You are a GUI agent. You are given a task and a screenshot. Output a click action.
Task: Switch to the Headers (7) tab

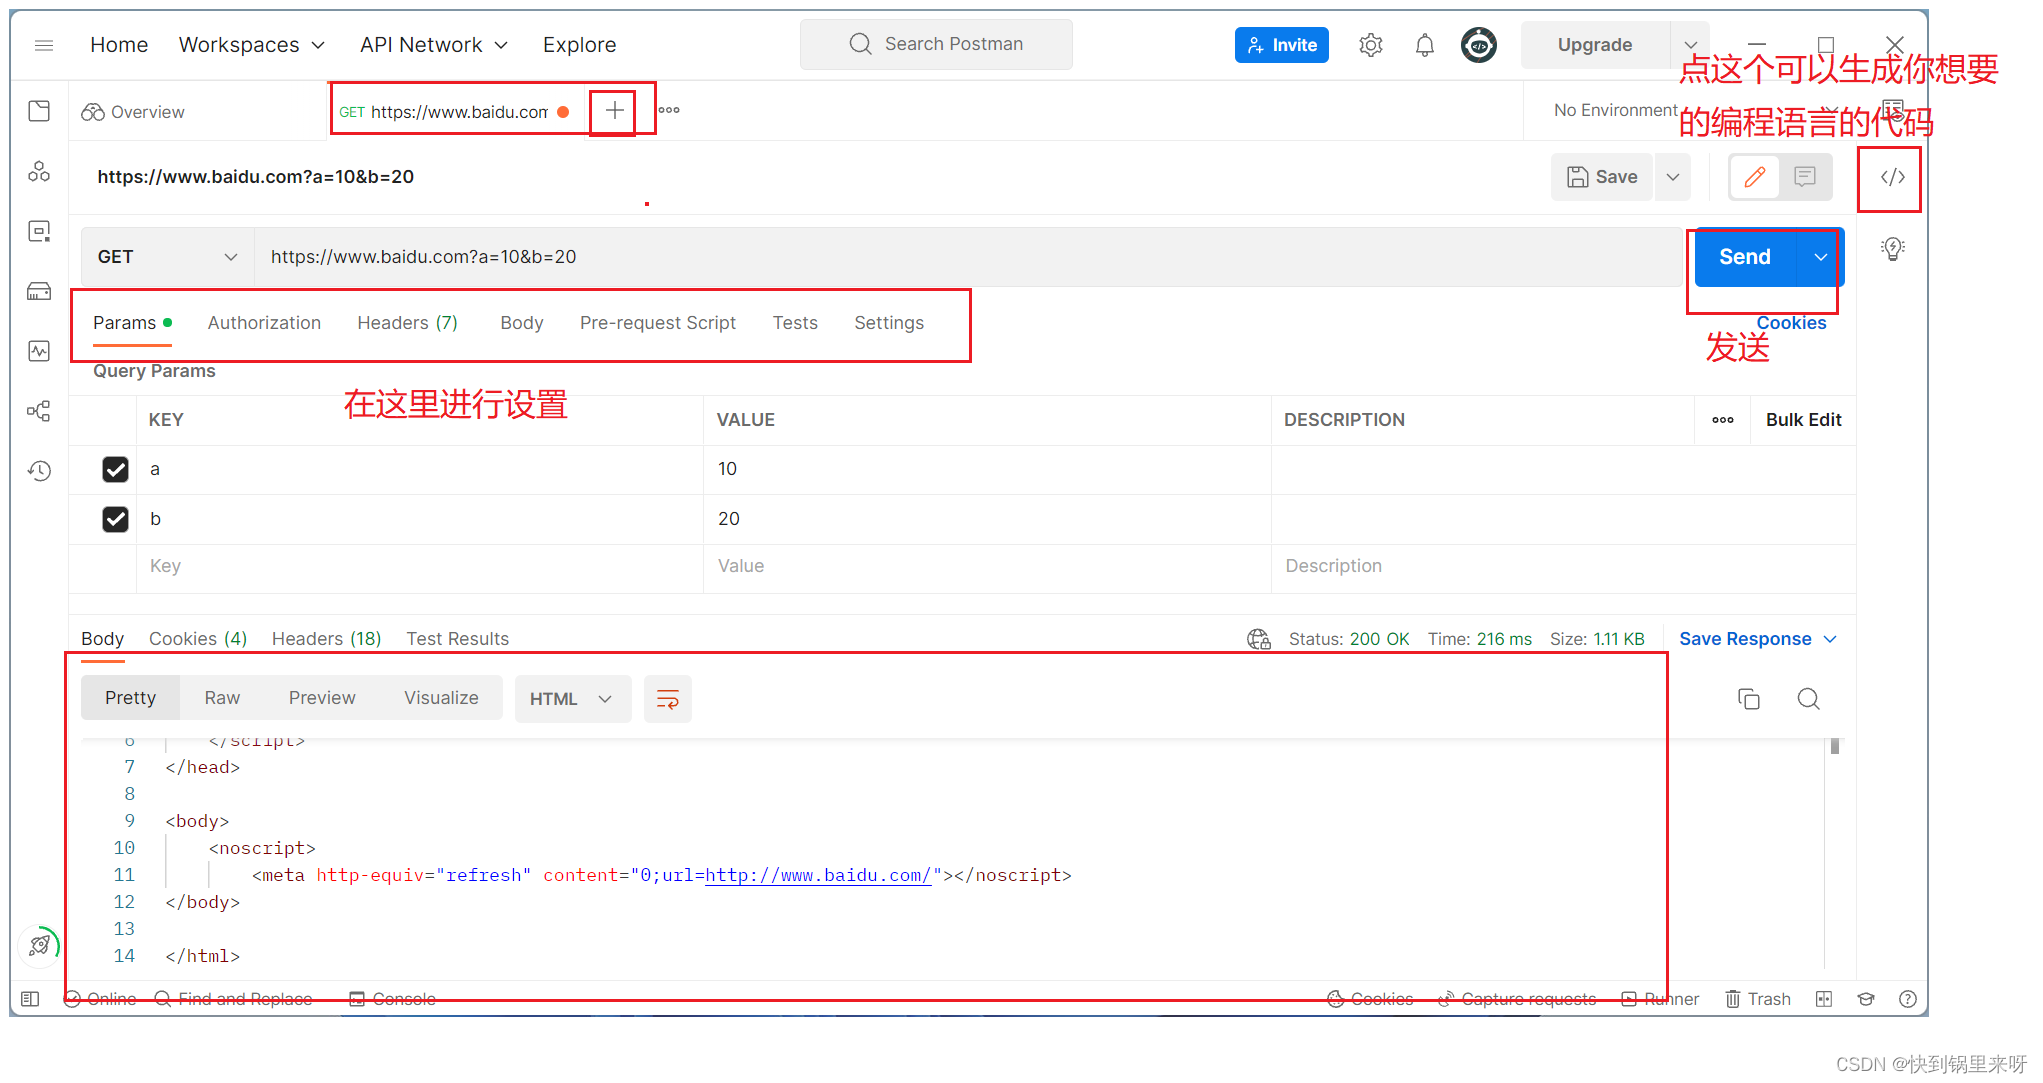407,323
